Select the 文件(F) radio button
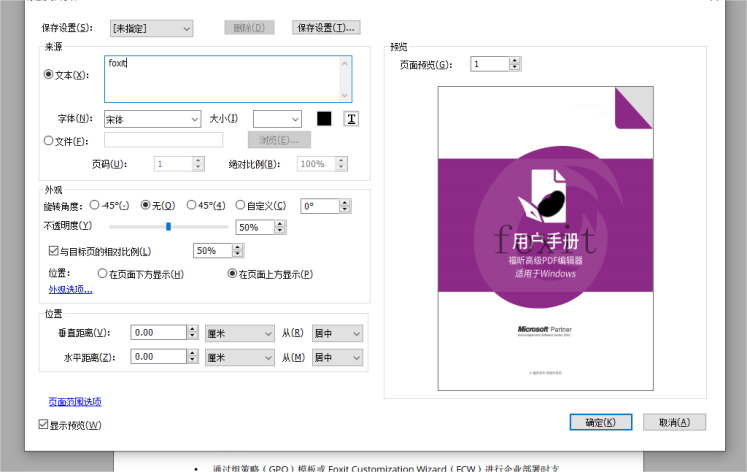747x472 pixels. click(x=48, y=141)
